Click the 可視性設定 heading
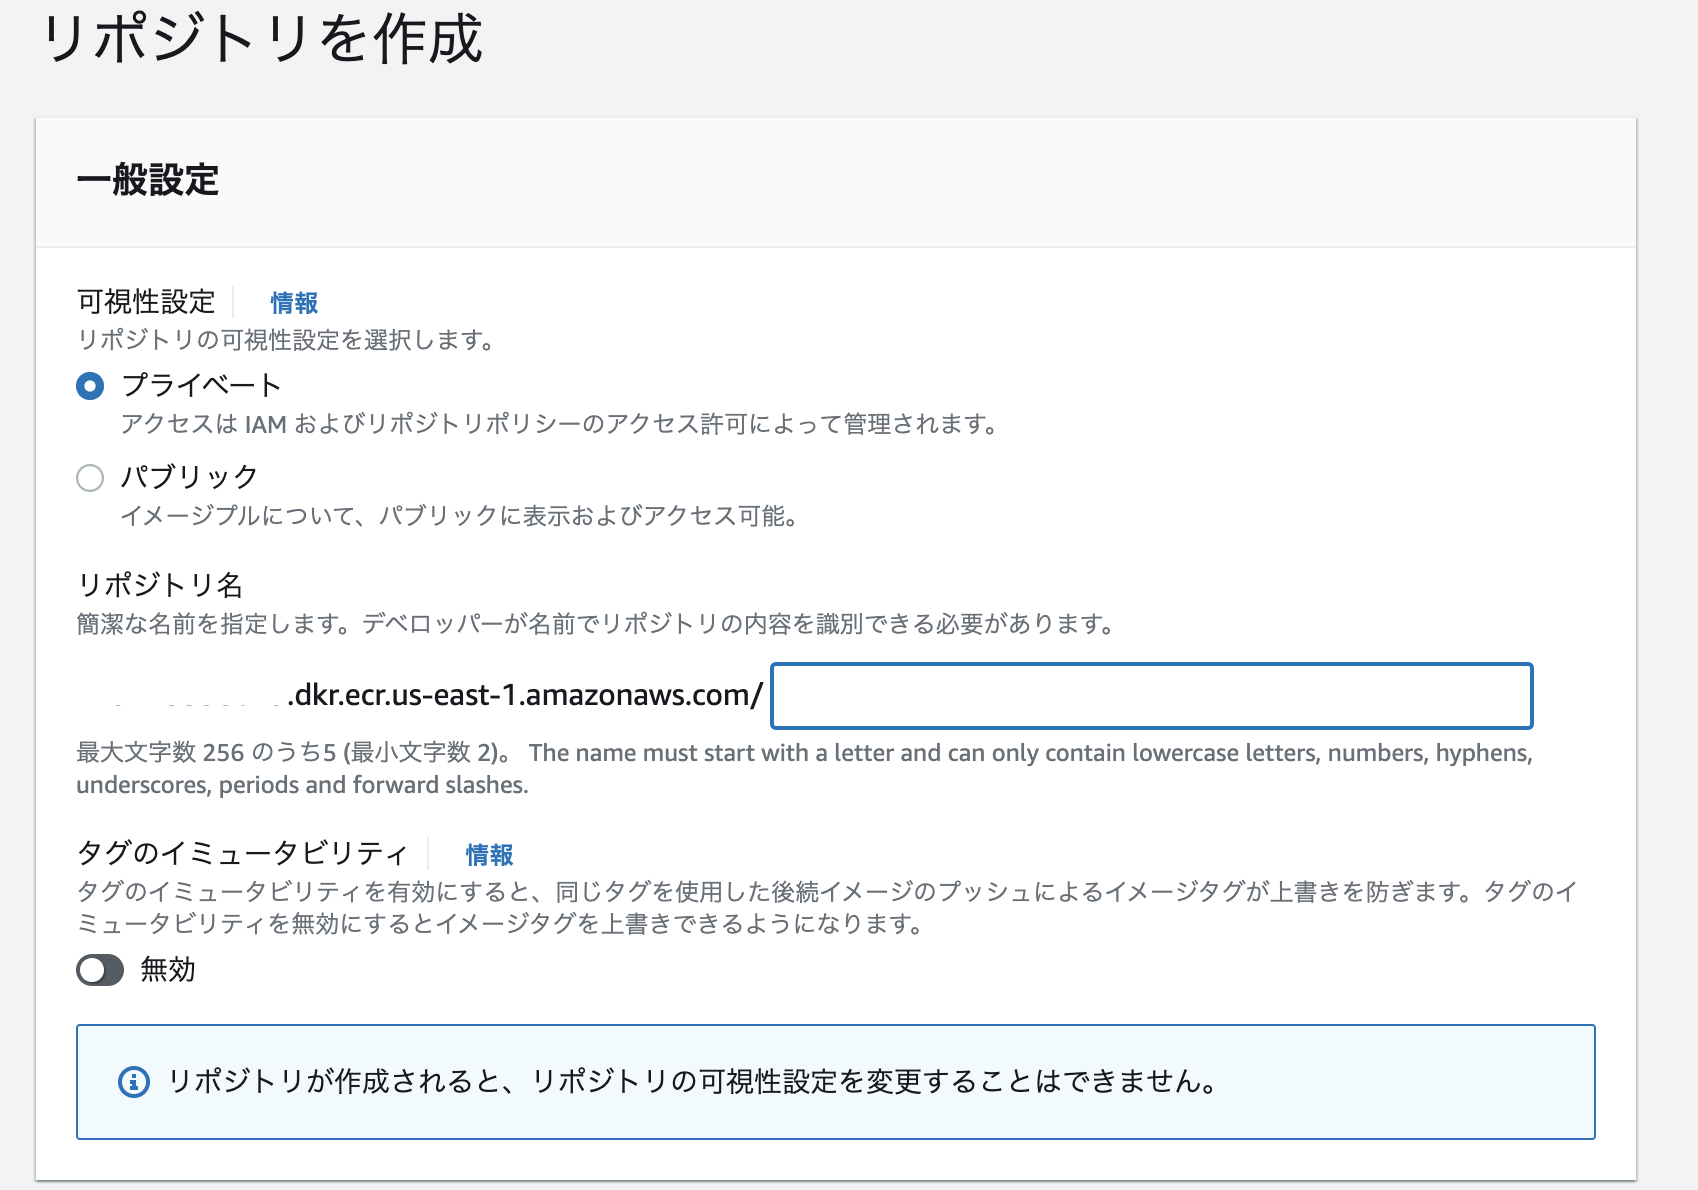 (146, 301)
